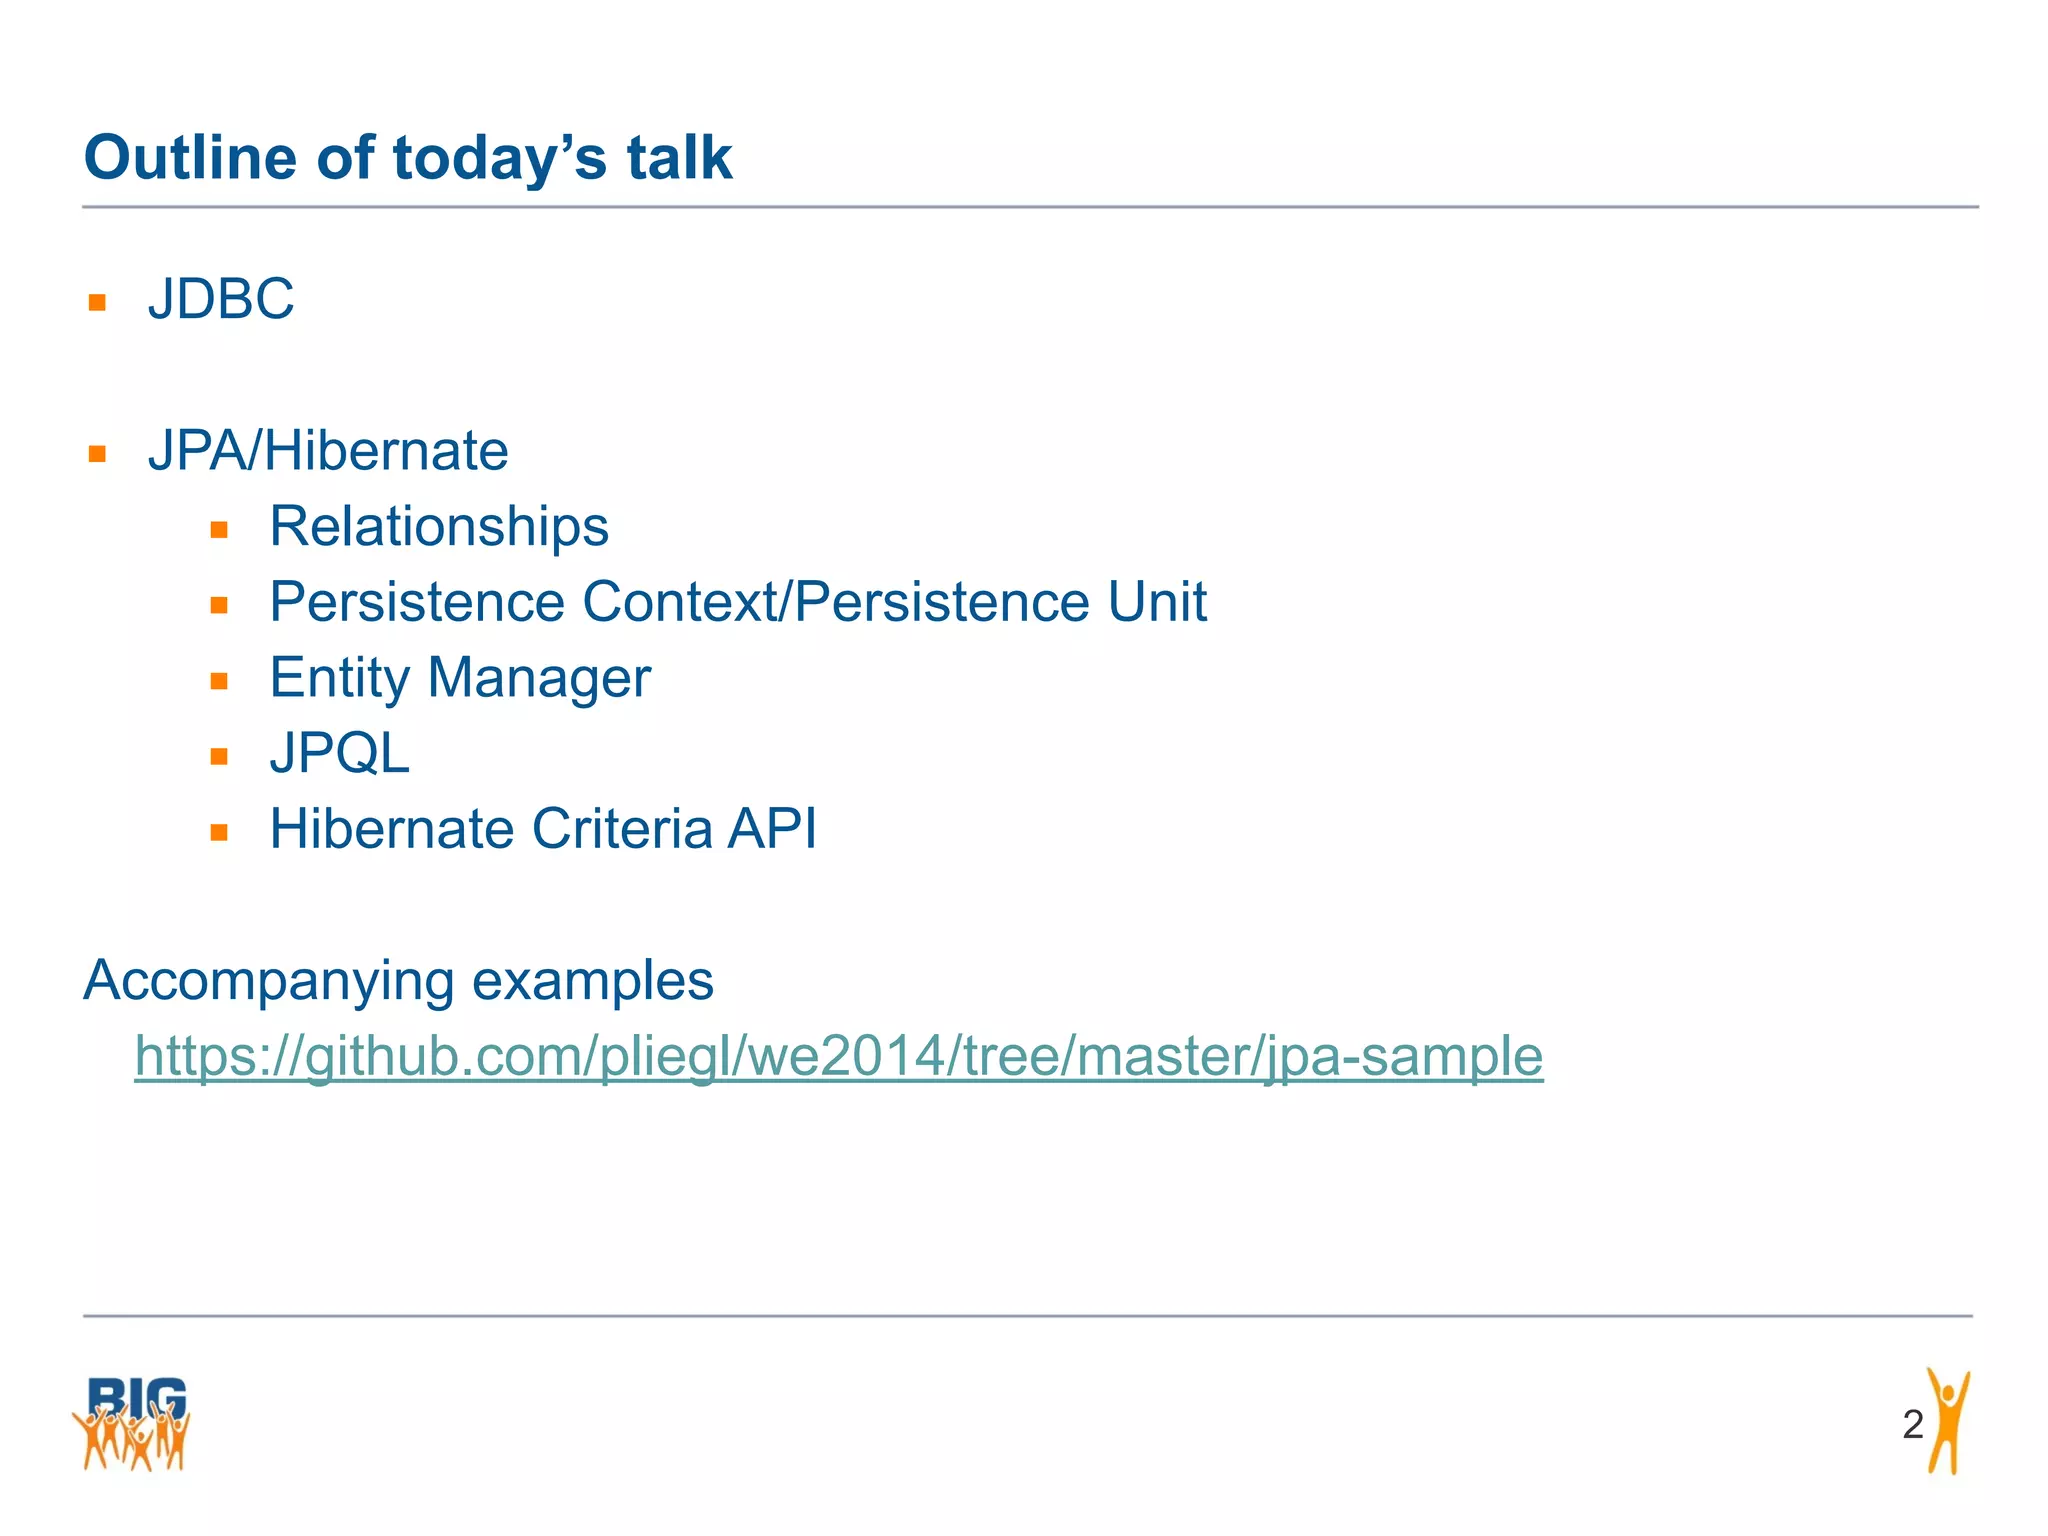Click the JPQL sub-item text
This screenshot has width=2048, height=1536.
click(x=340, y=753)
